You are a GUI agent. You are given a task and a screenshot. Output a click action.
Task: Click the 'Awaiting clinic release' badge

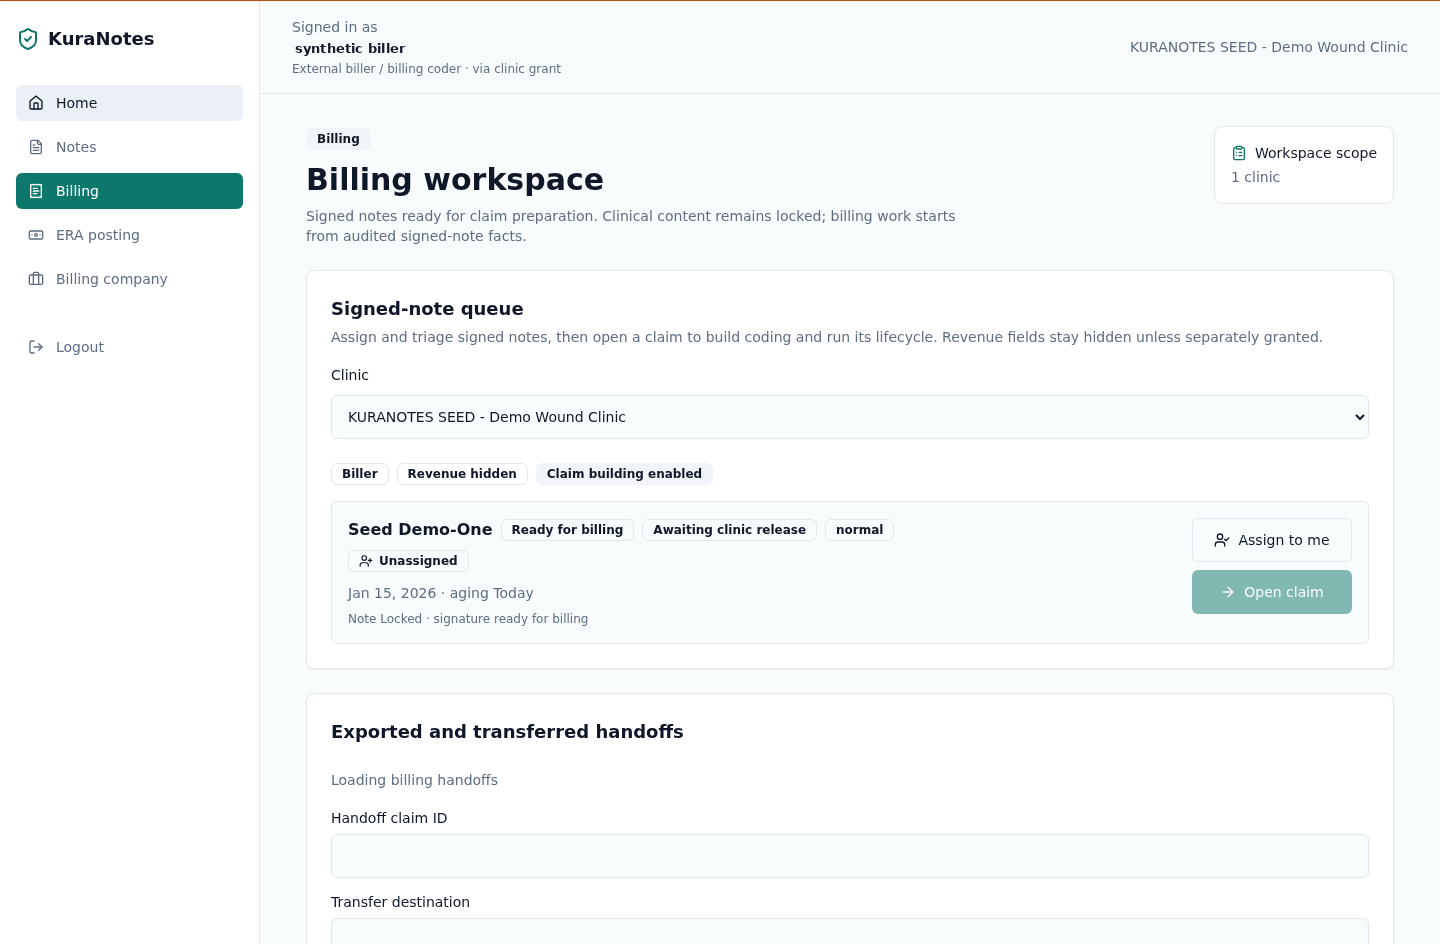pyautogui.click(x=729, y=530)
